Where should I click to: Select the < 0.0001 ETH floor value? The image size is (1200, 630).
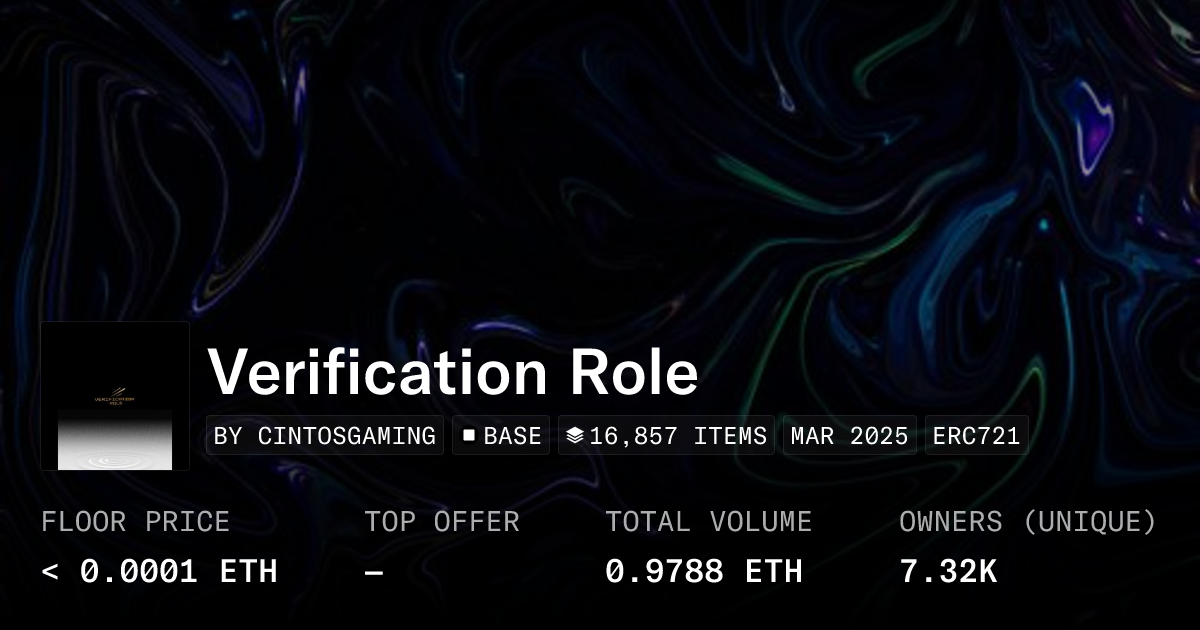coord(159,572)
